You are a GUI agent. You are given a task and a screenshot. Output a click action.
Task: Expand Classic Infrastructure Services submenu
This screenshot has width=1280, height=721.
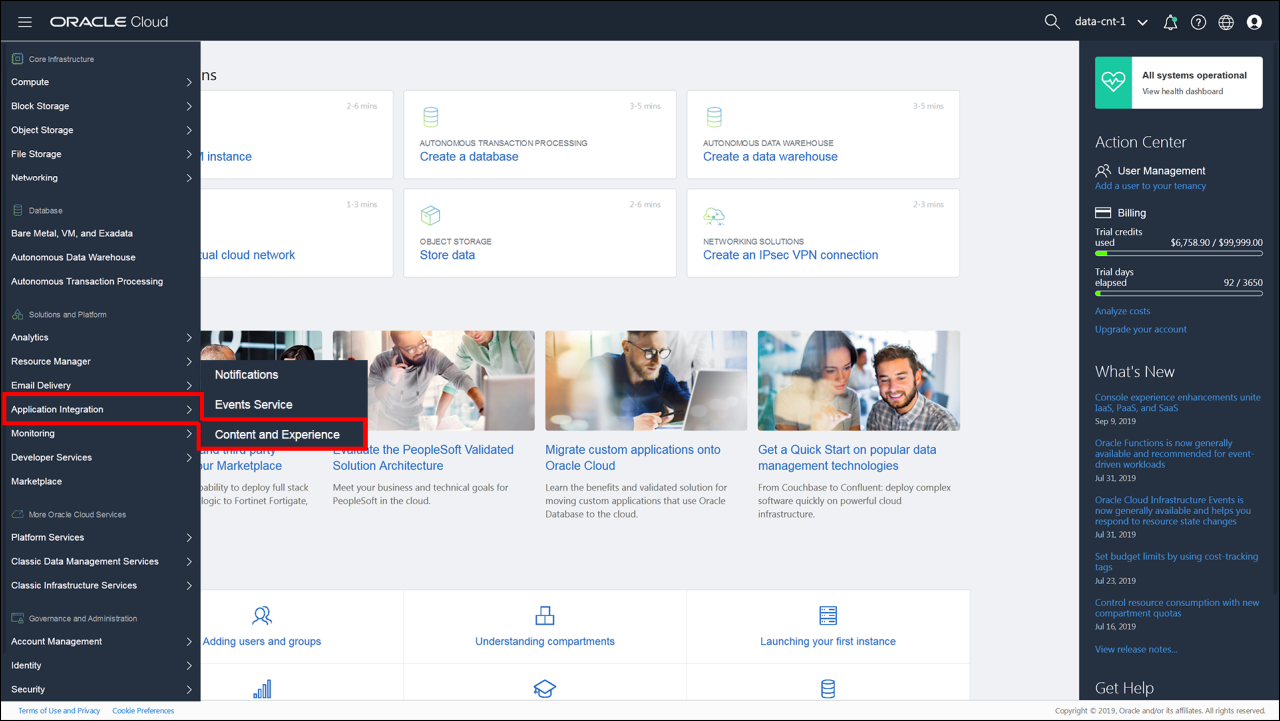point(100,585)
